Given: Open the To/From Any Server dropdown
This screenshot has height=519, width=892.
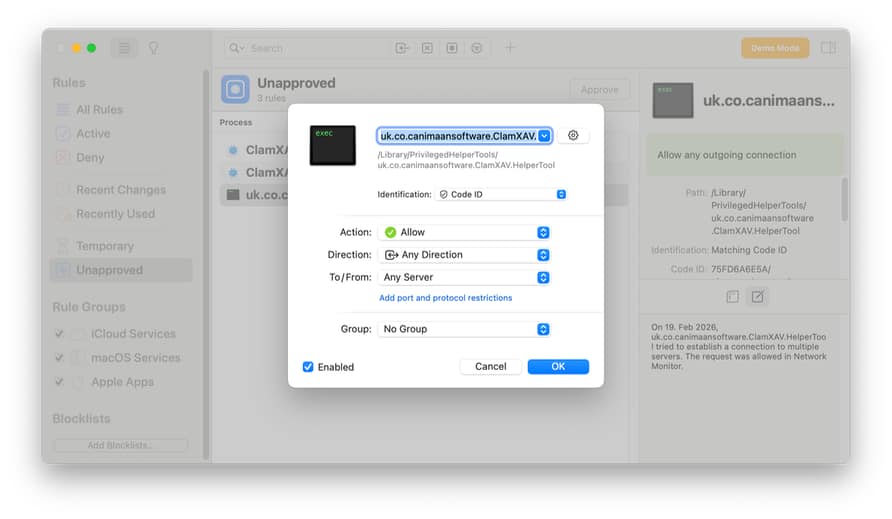Looking at the screenshot, I should (464, 277).
